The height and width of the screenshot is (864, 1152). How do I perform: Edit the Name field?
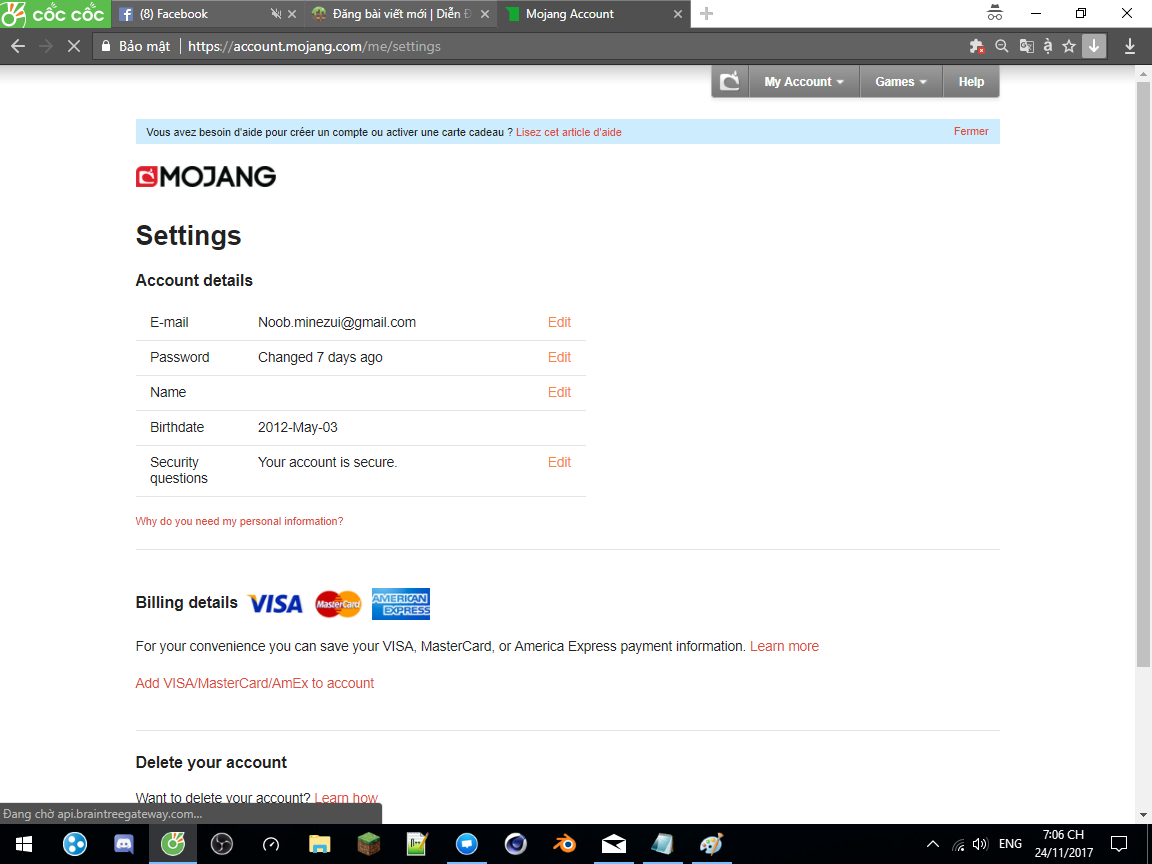click(x=559, y=392)
